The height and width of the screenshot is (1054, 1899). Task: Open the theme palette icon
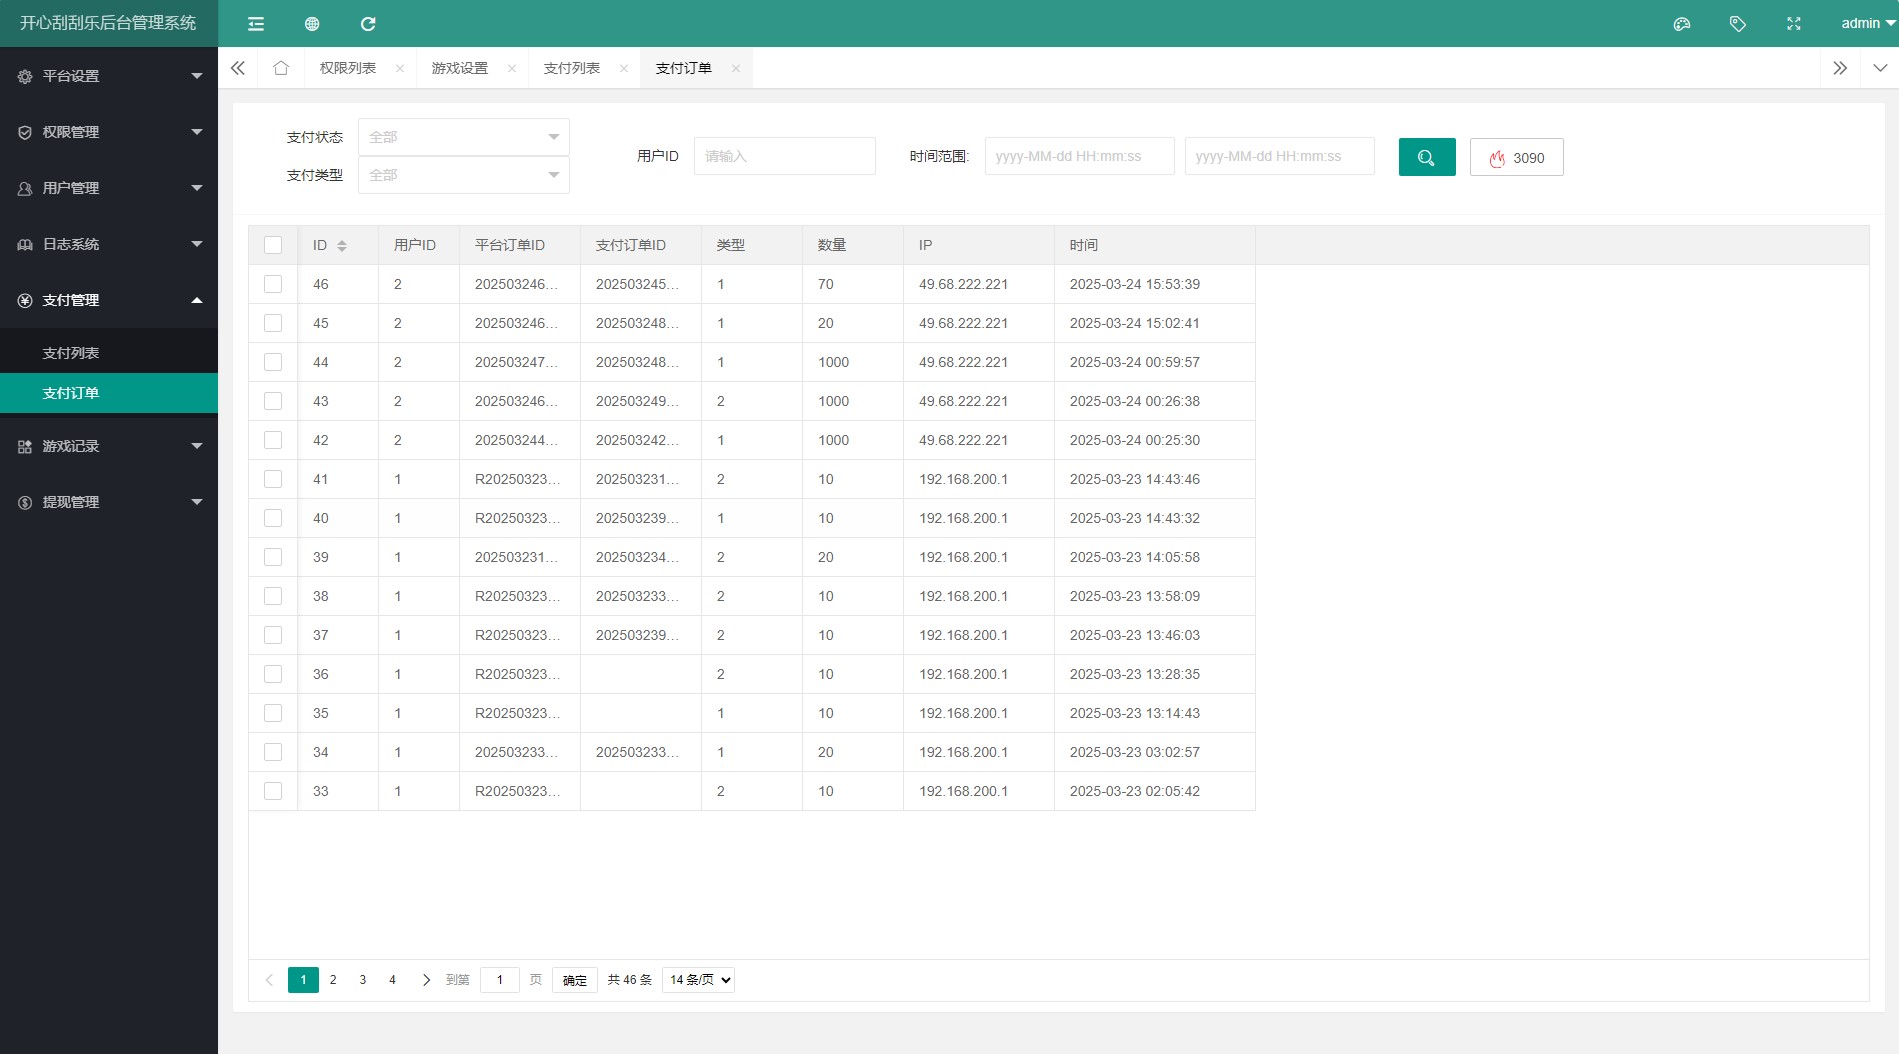1682,24
